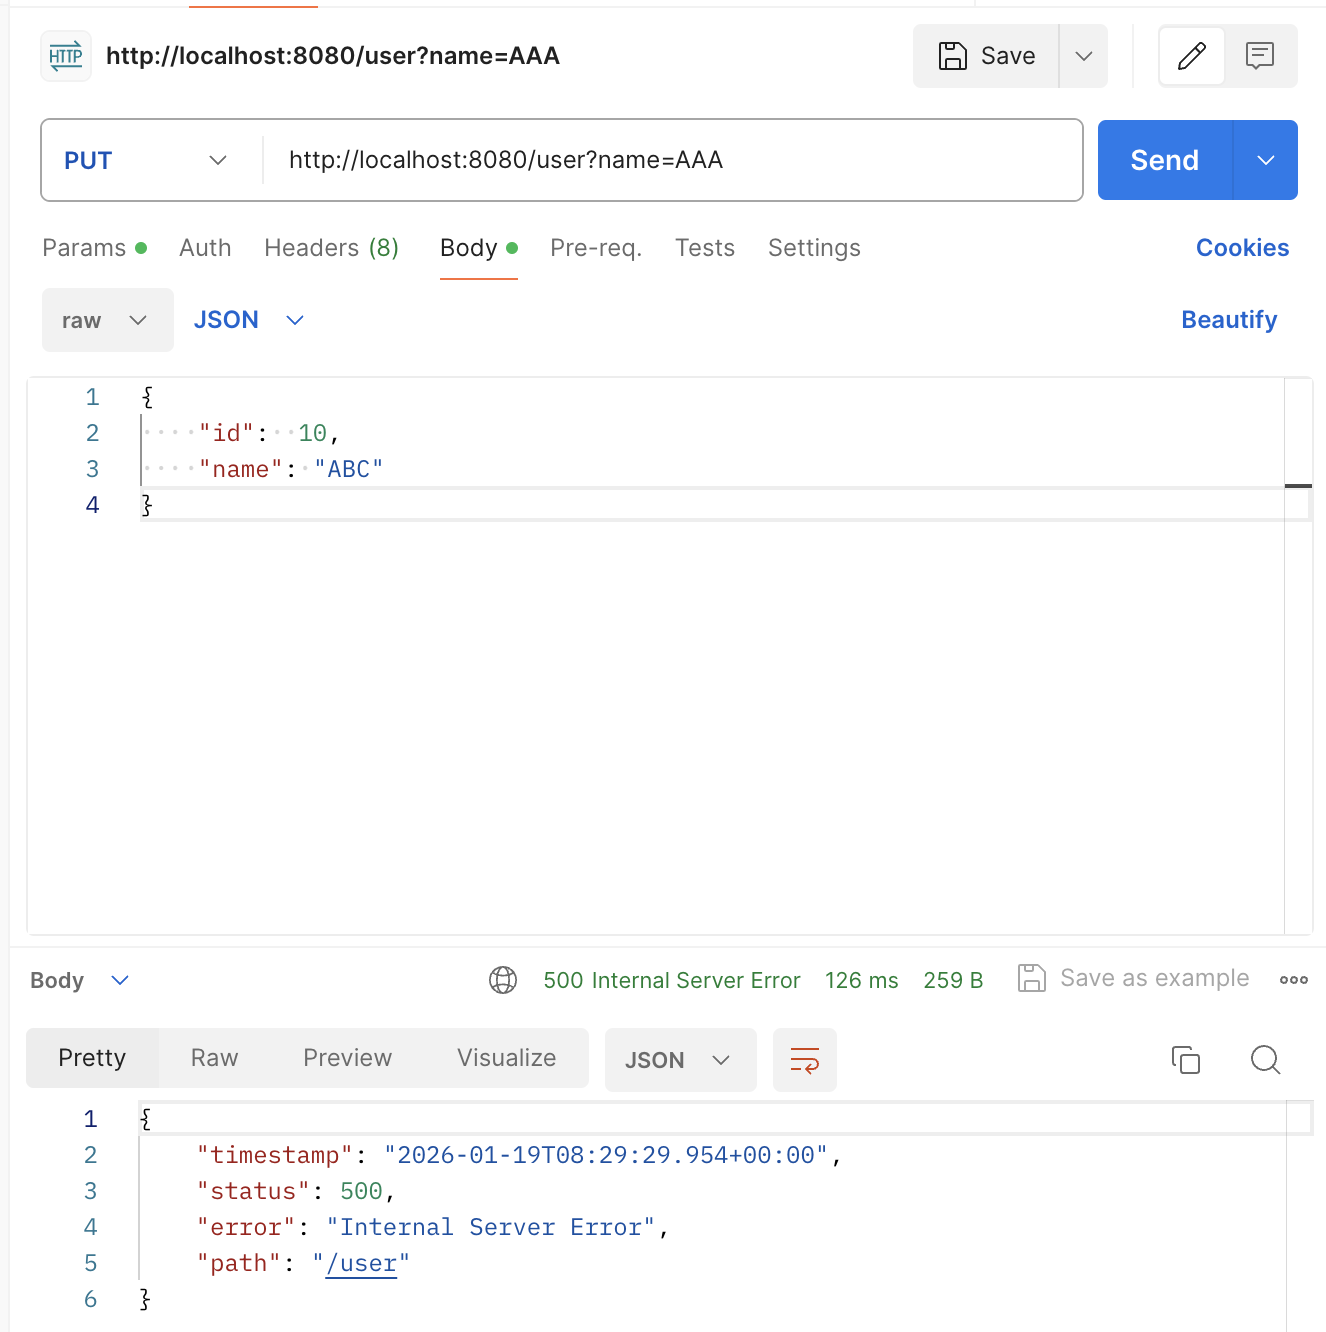
Task: Open the response more options ellipsis
Action: (1294, 980)
